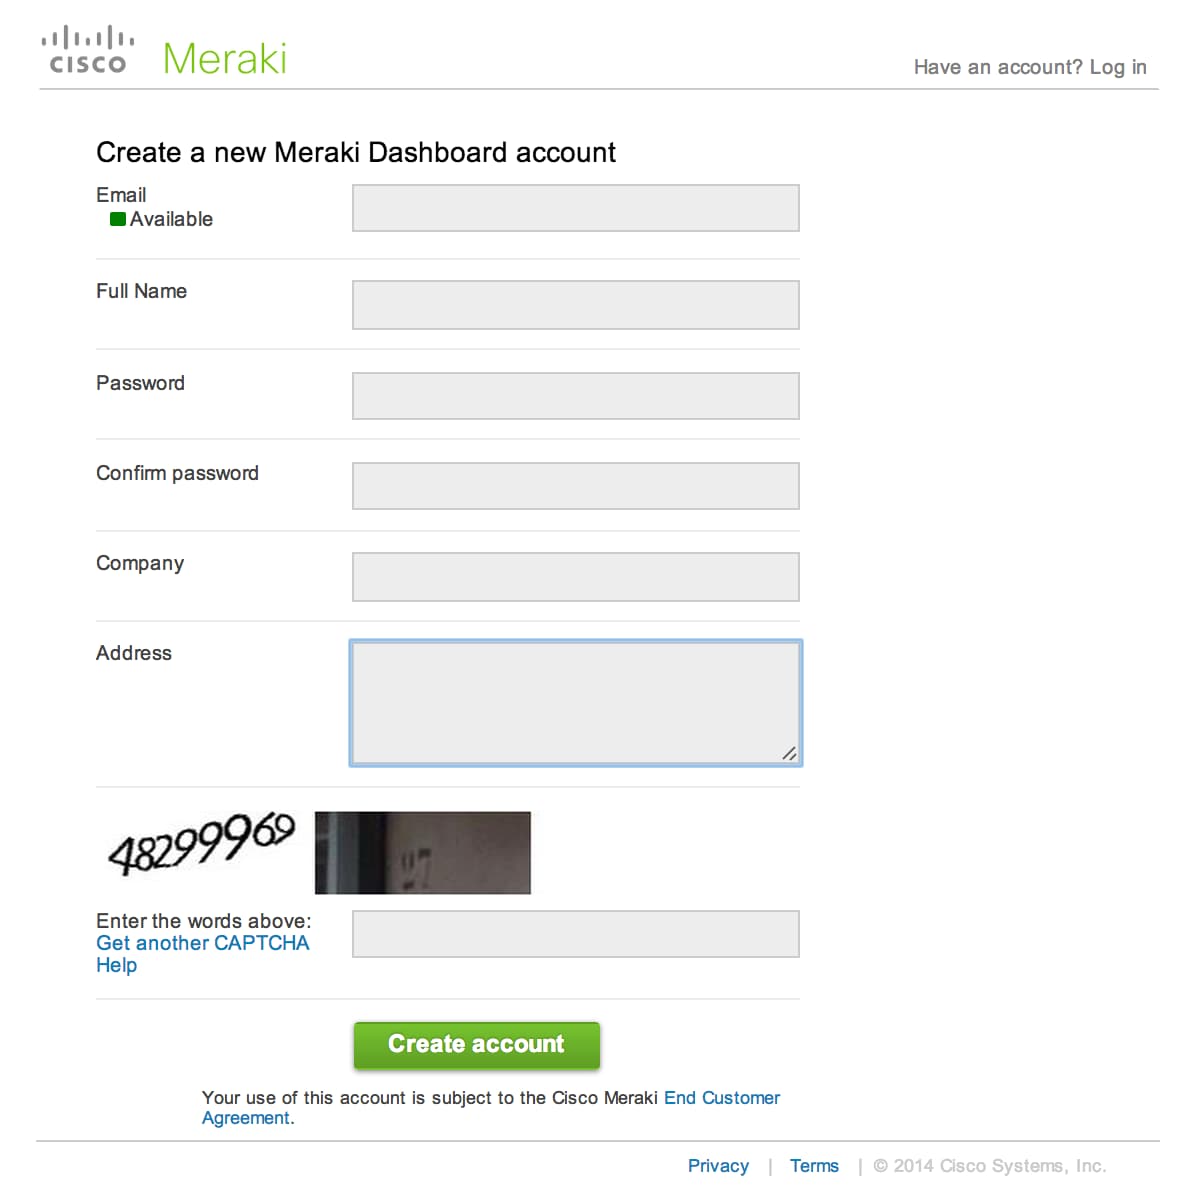This screenshot has width=1201, height=1199.
Task: Open the Privacy footer link
Action: click(718, 1166)
